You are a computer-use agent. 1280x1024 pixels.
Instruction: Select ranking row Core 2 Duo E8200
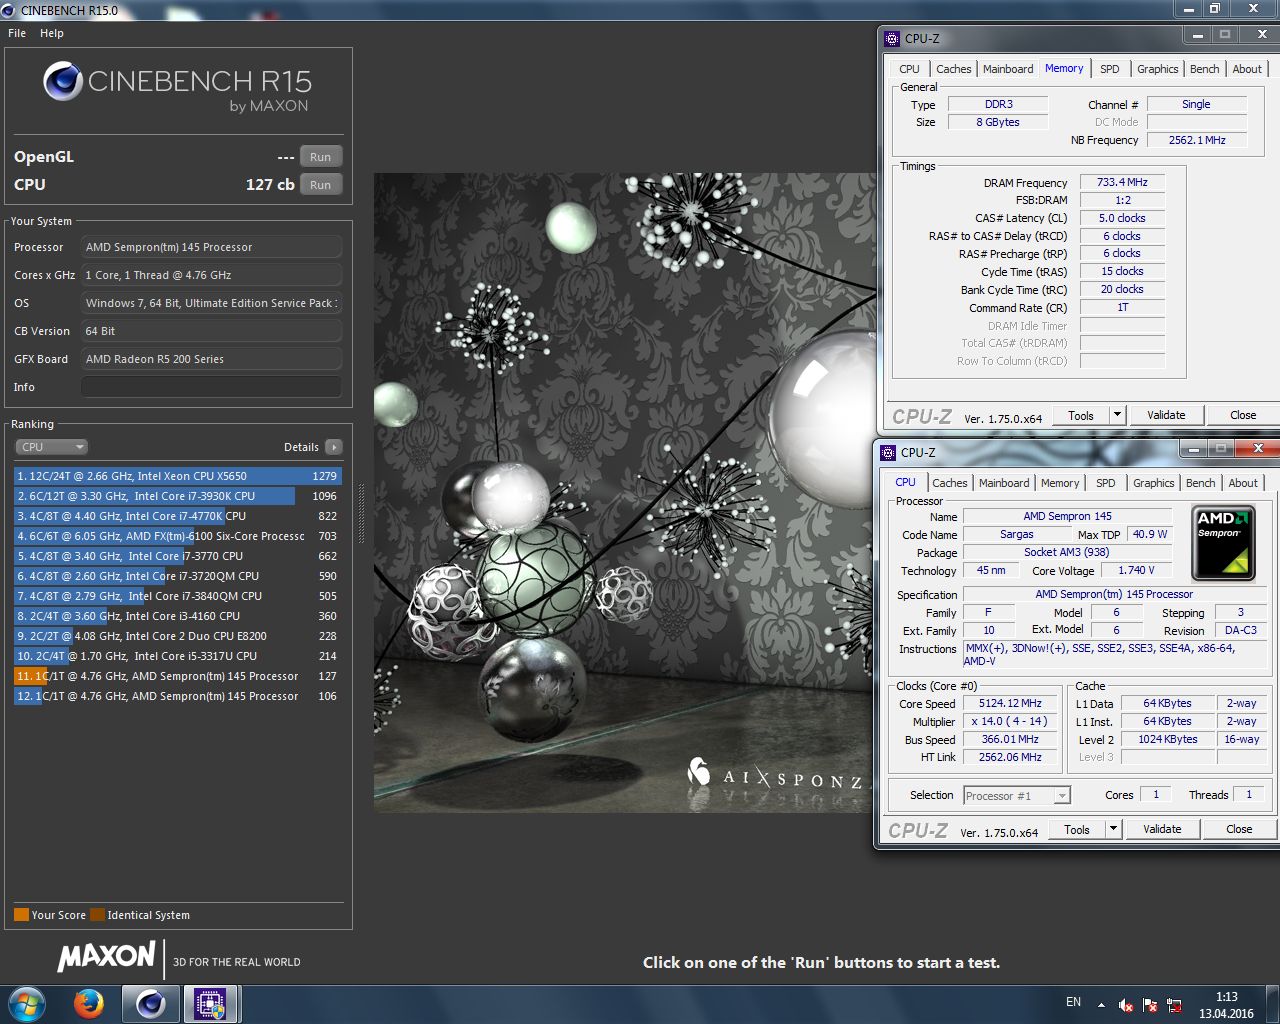[178, 636]
